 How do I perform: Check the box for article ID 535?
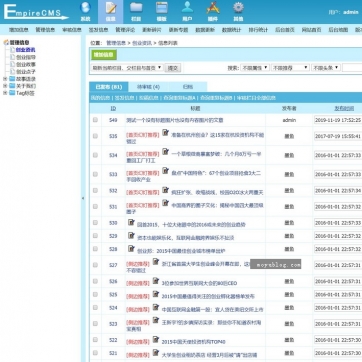pyautogui.click(x=95, y=136)
